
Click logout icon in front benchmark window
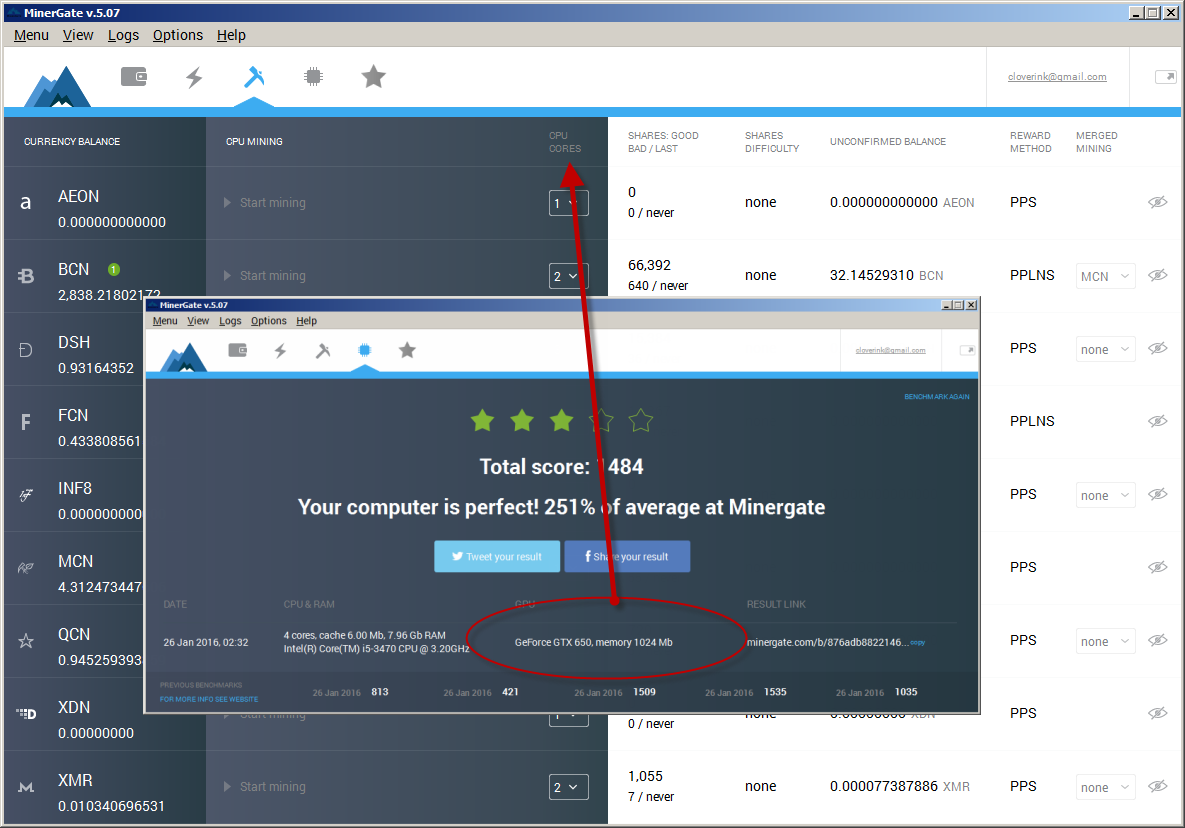[x=967, y=351]
